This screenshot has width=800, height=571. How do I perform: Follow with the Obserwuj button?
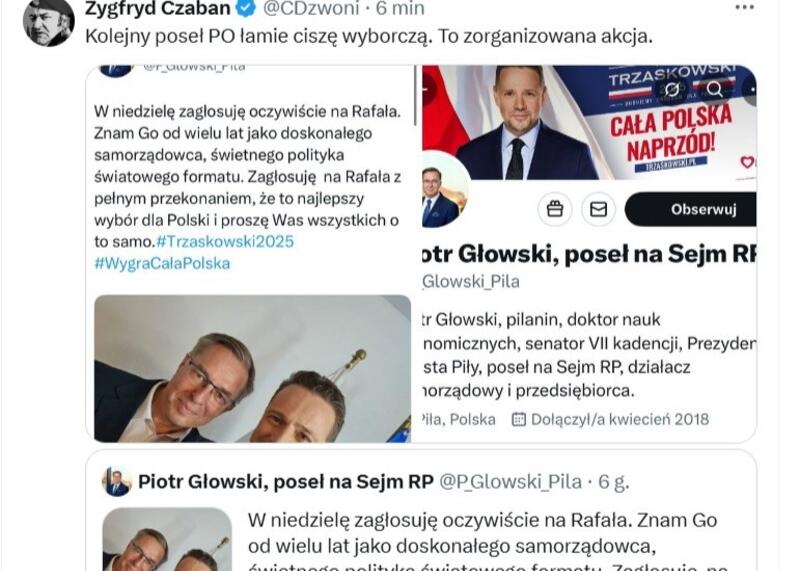point(691,209)
